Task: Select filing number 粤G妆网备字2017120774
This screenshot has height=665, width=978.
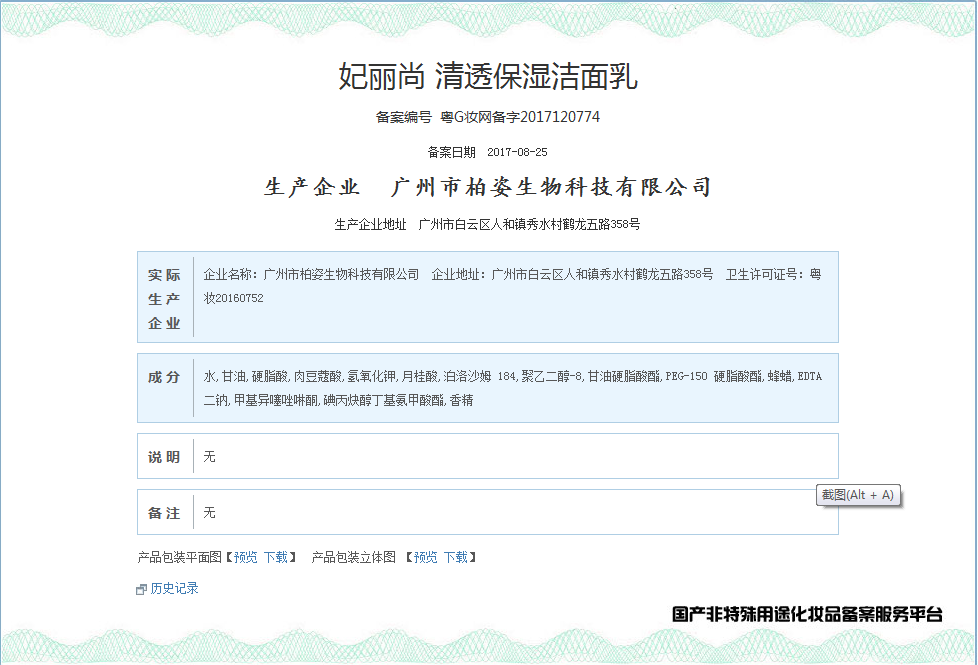Action: (x=520, y=117)
